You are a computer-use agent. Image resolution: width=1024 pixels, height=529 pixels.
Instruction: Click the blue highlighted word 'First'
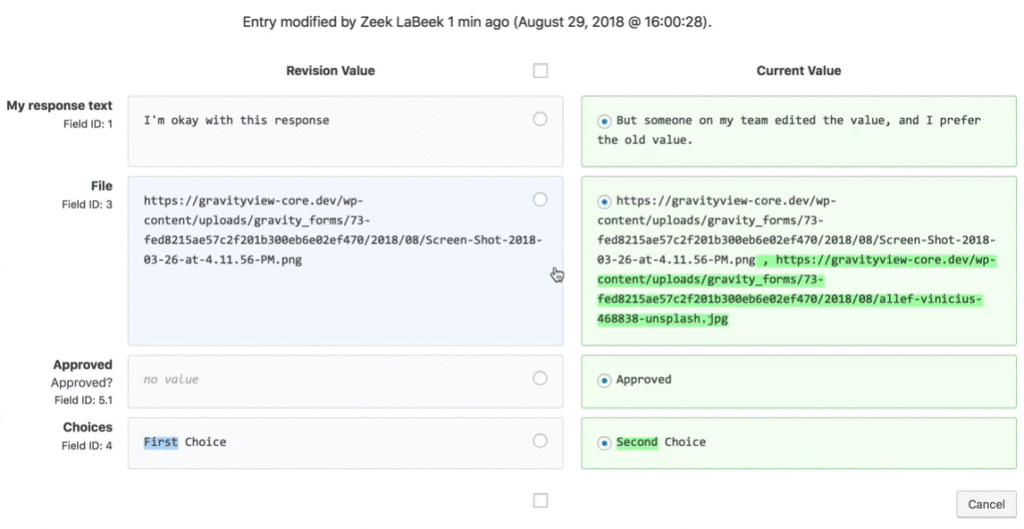(160, 442)
